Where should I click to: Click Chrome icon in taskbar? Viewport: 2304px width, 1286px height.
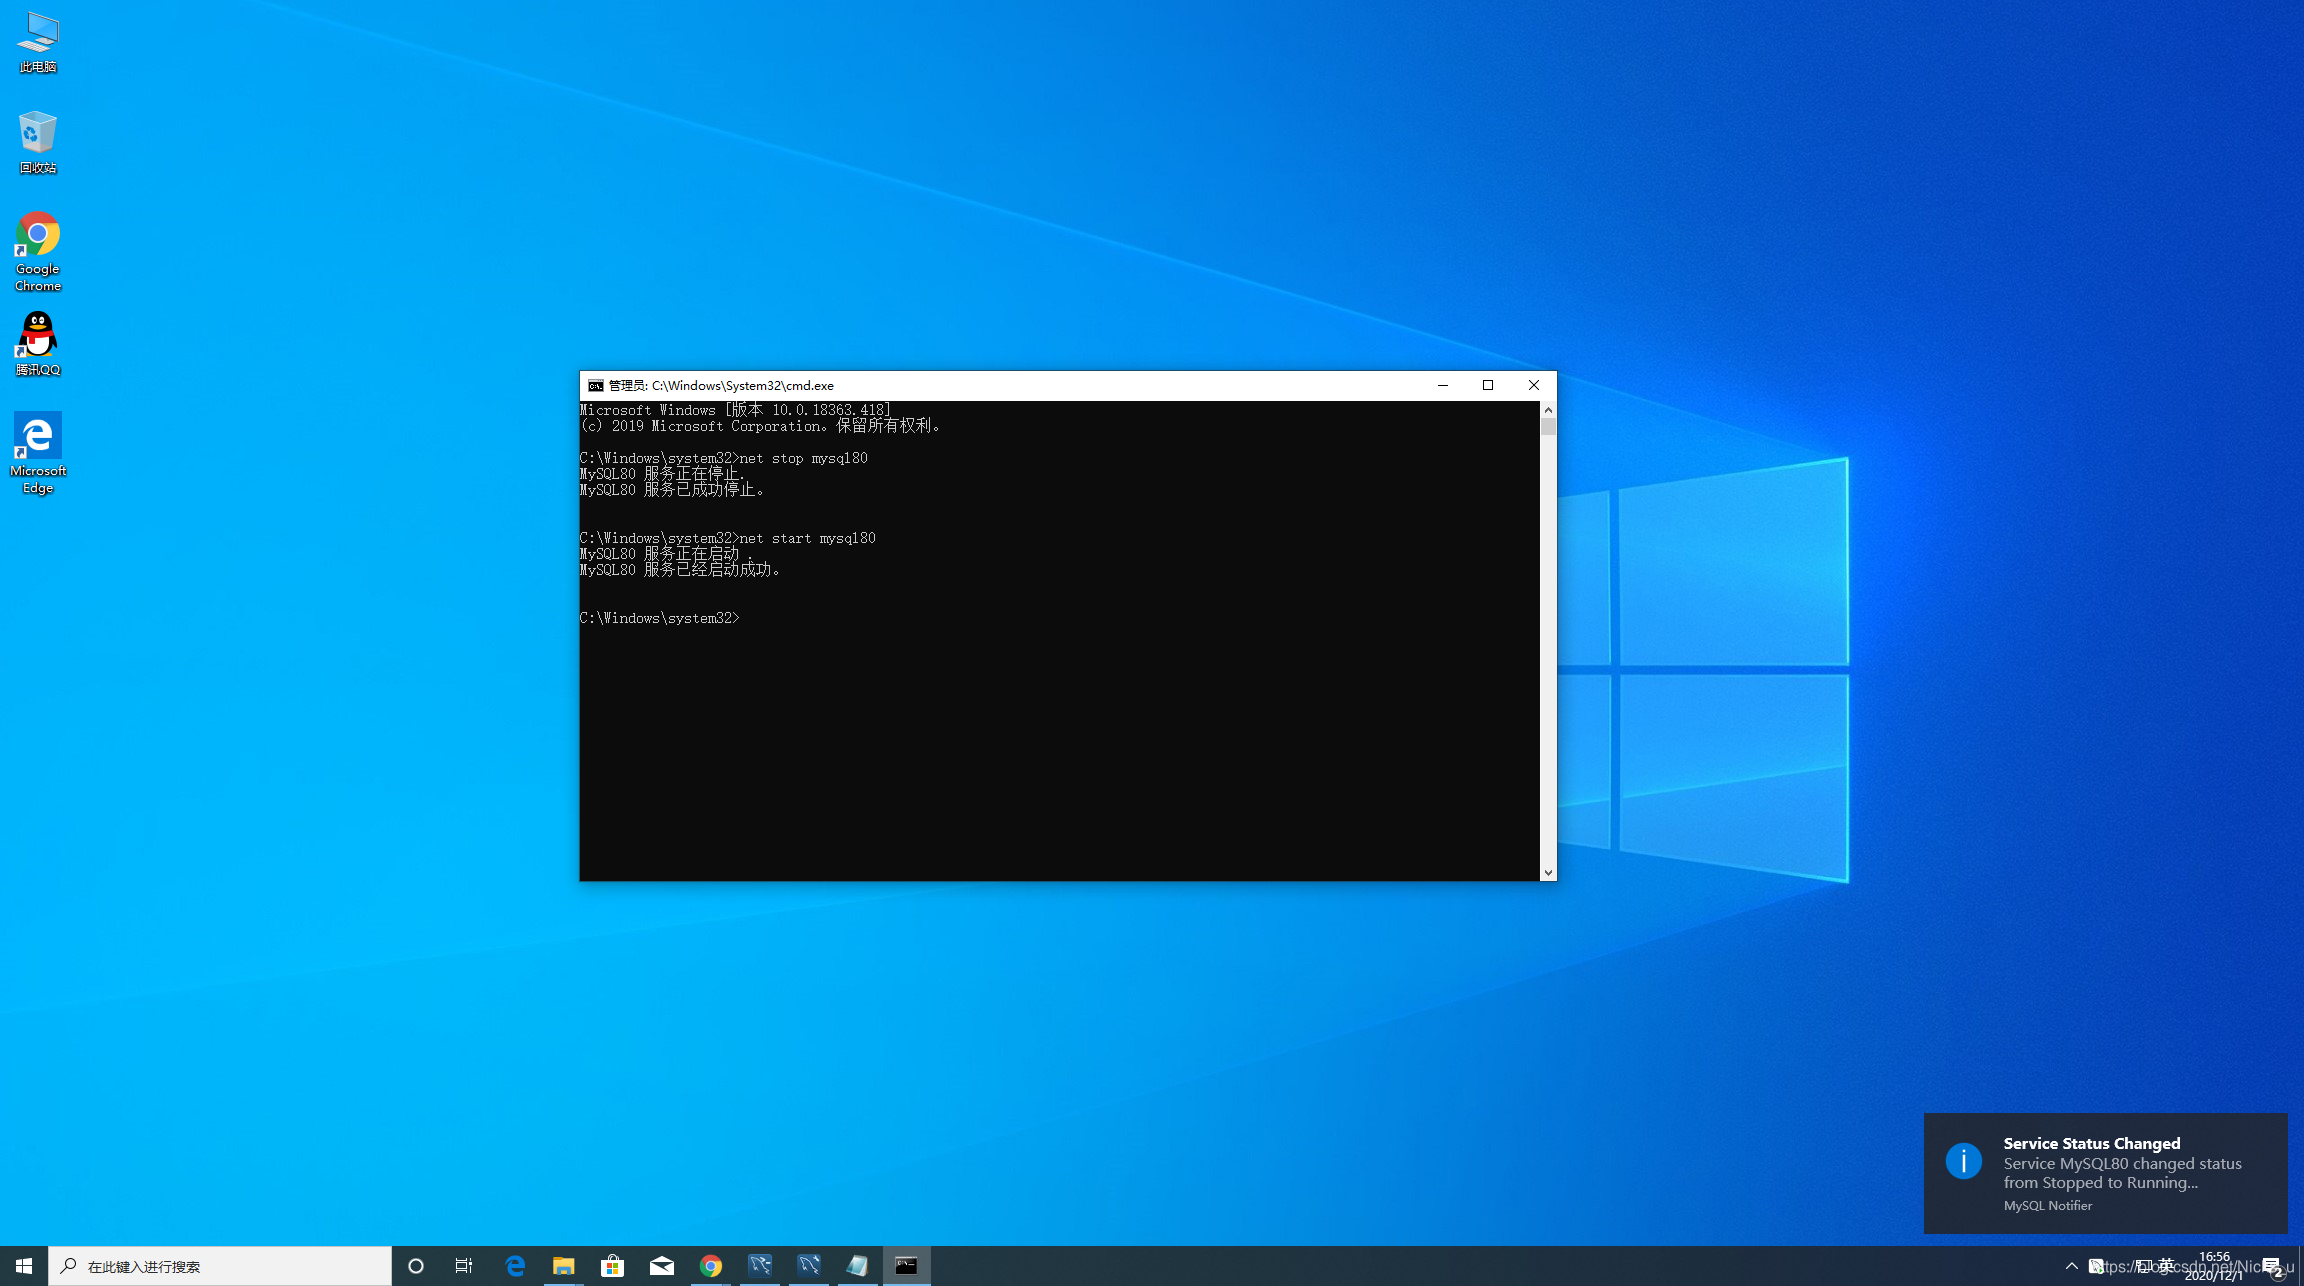click(710, 1266)
